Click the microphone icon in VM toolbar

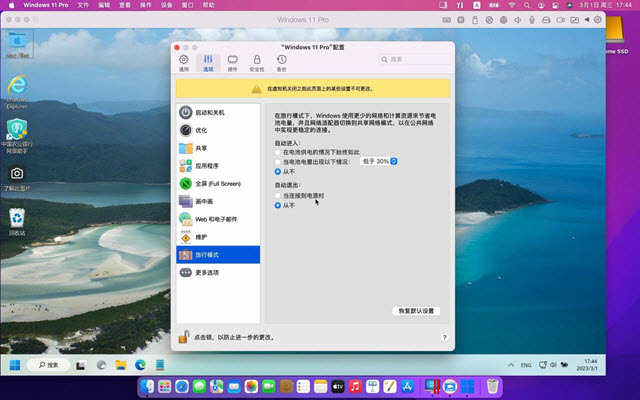532,20
